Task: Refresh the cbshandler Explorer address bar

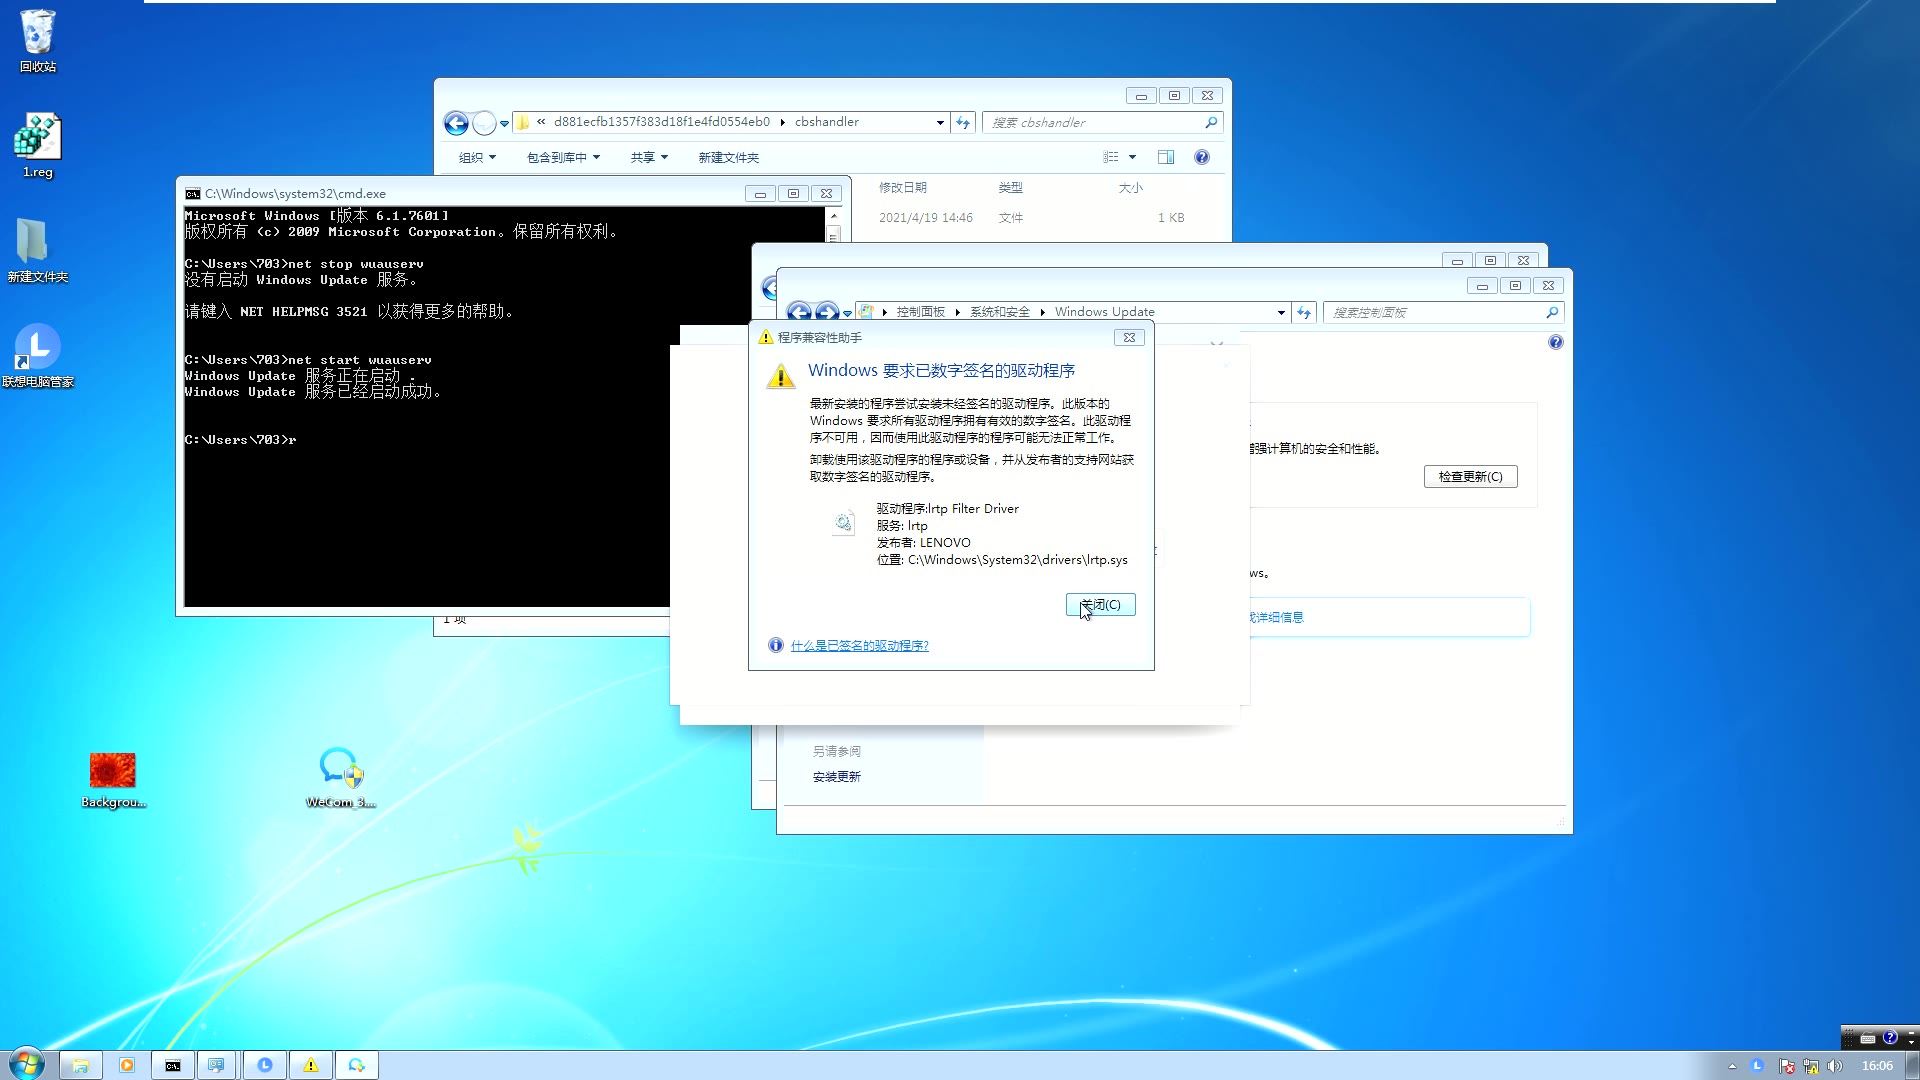Action: pyautogui.click(x=963, y=122)
